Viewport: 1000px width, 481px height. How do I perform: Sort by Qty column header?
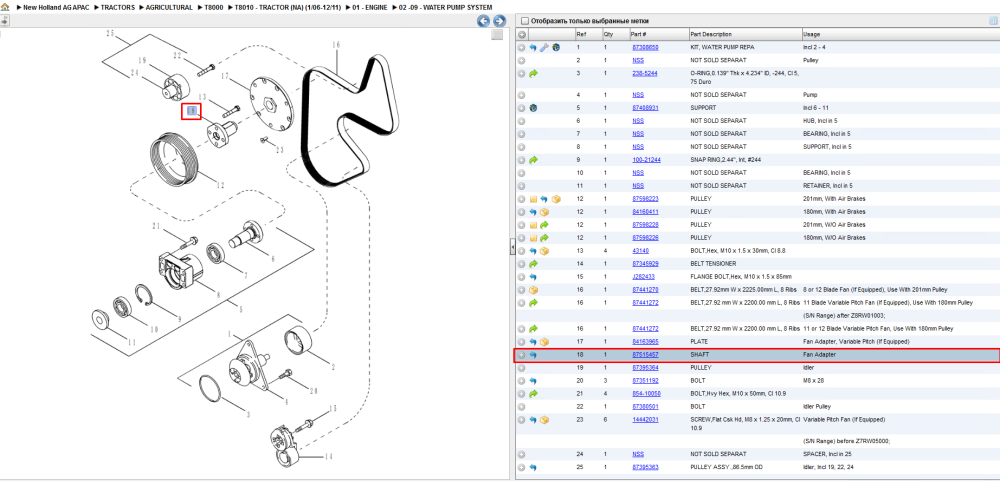pos(615,34)
